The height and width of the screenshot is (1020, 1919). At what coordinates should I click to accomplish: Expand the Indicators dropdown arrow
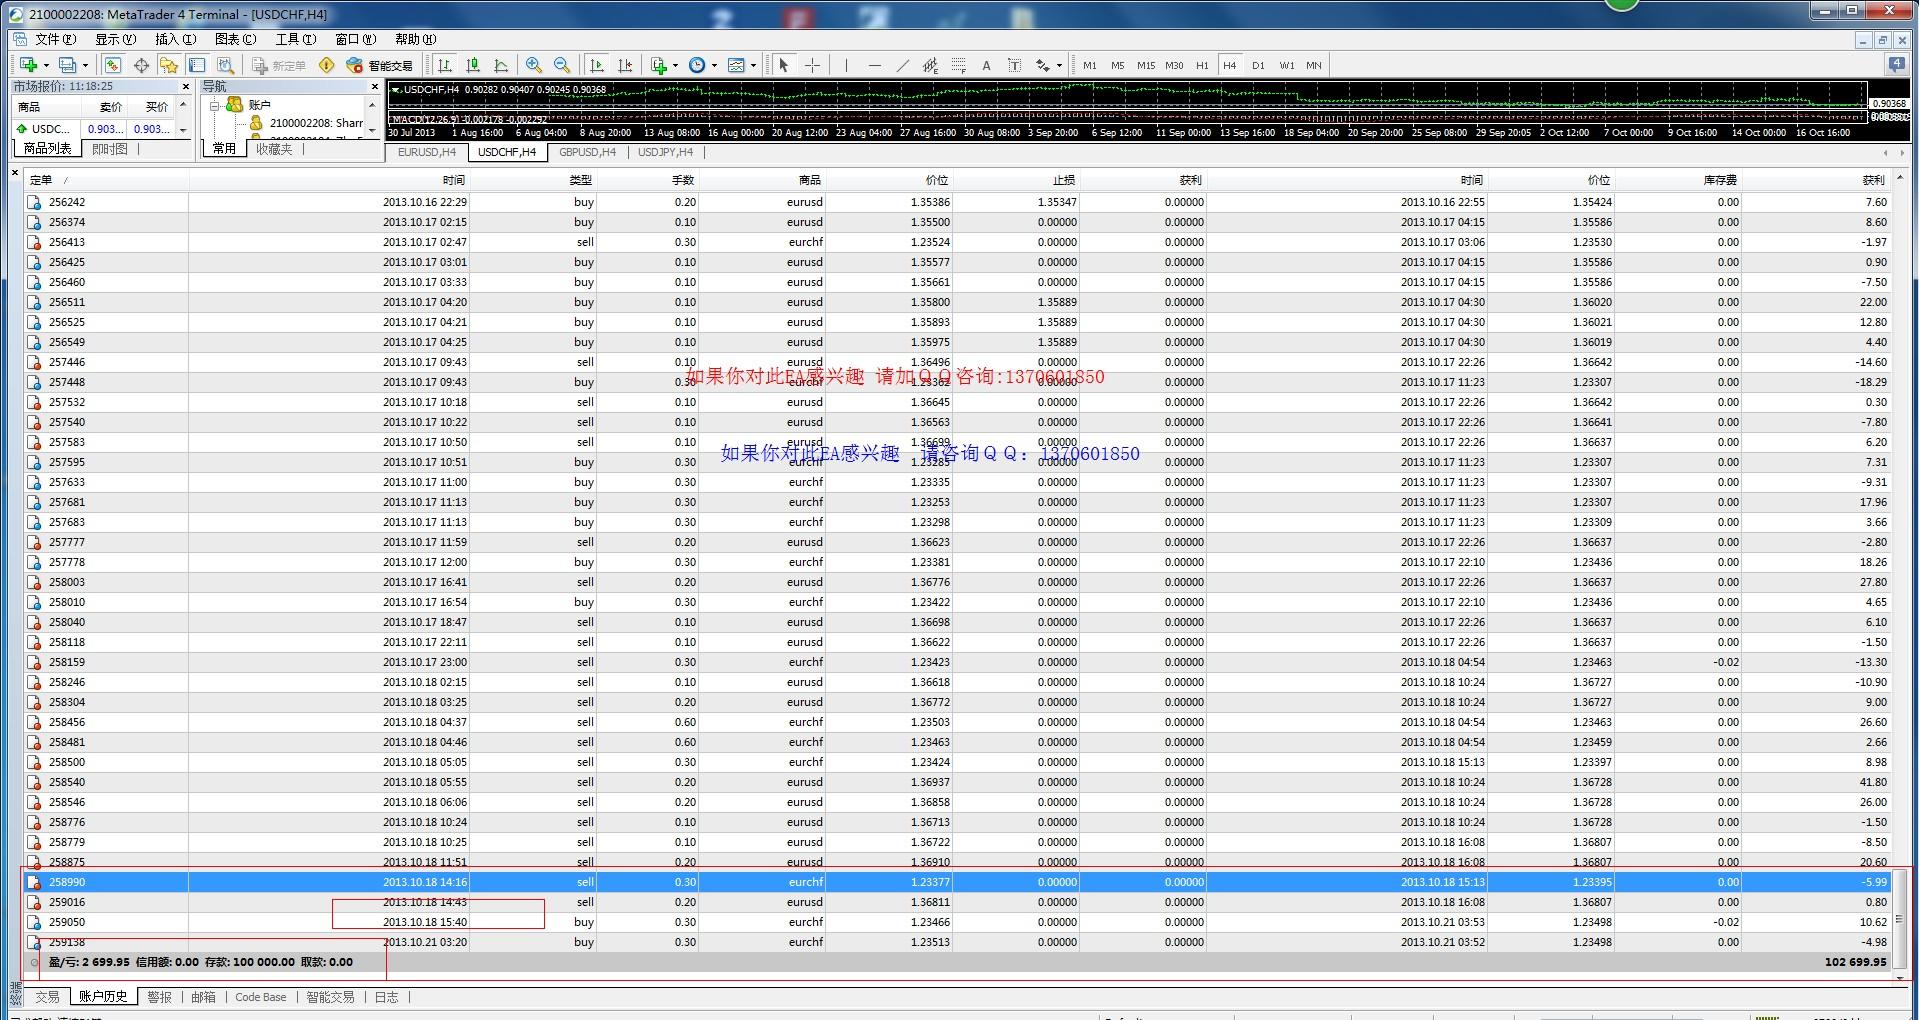tap(676, 66)
